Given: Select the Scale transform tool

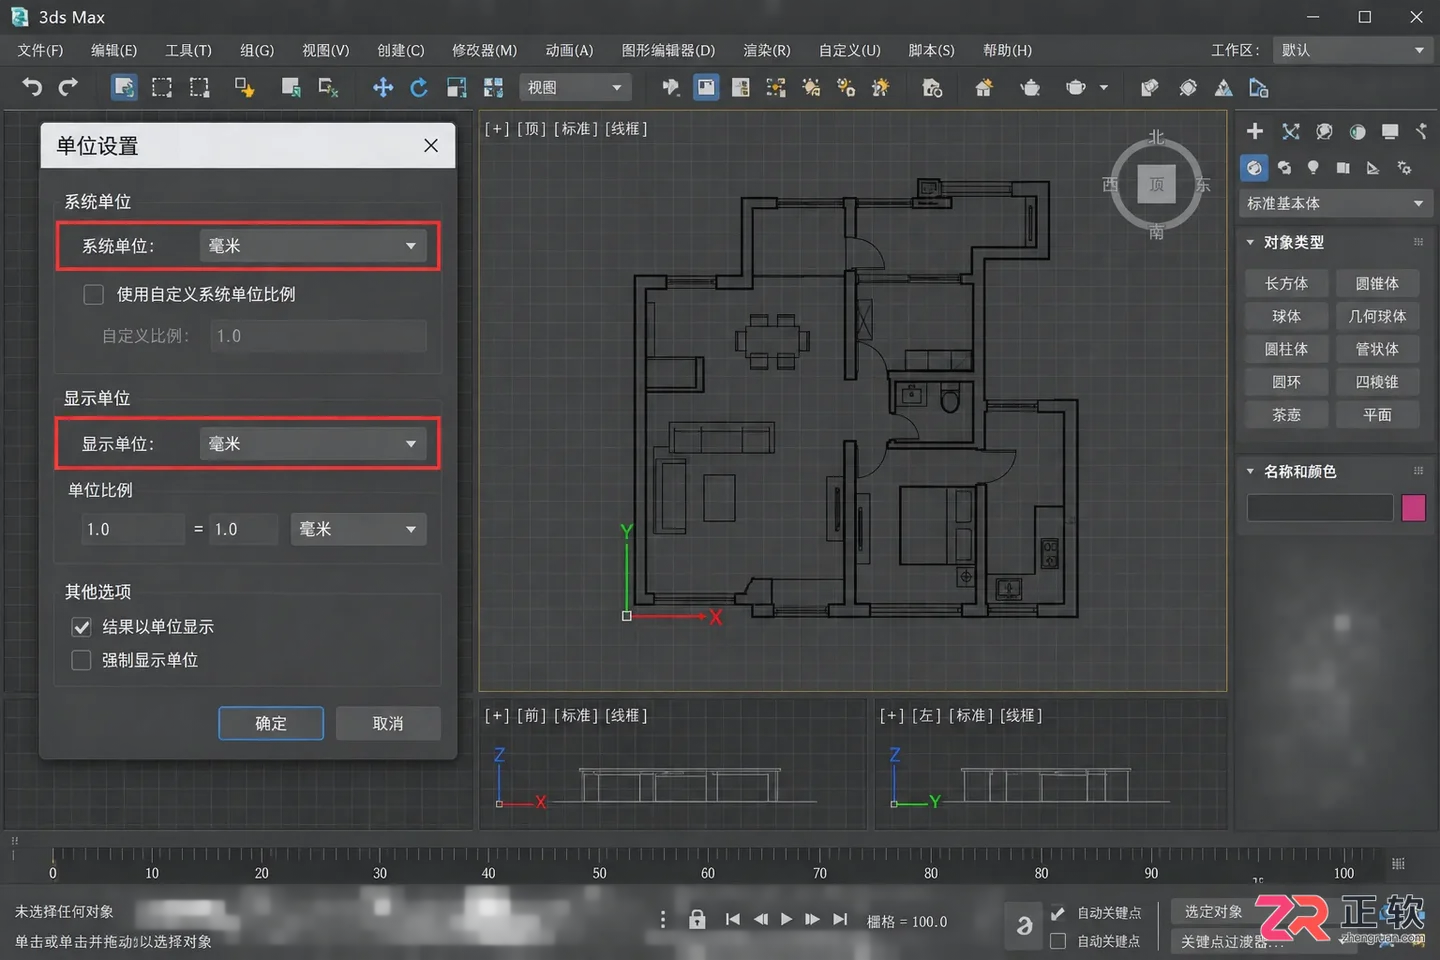Looking at the screenshot, I should click(456, 88).
